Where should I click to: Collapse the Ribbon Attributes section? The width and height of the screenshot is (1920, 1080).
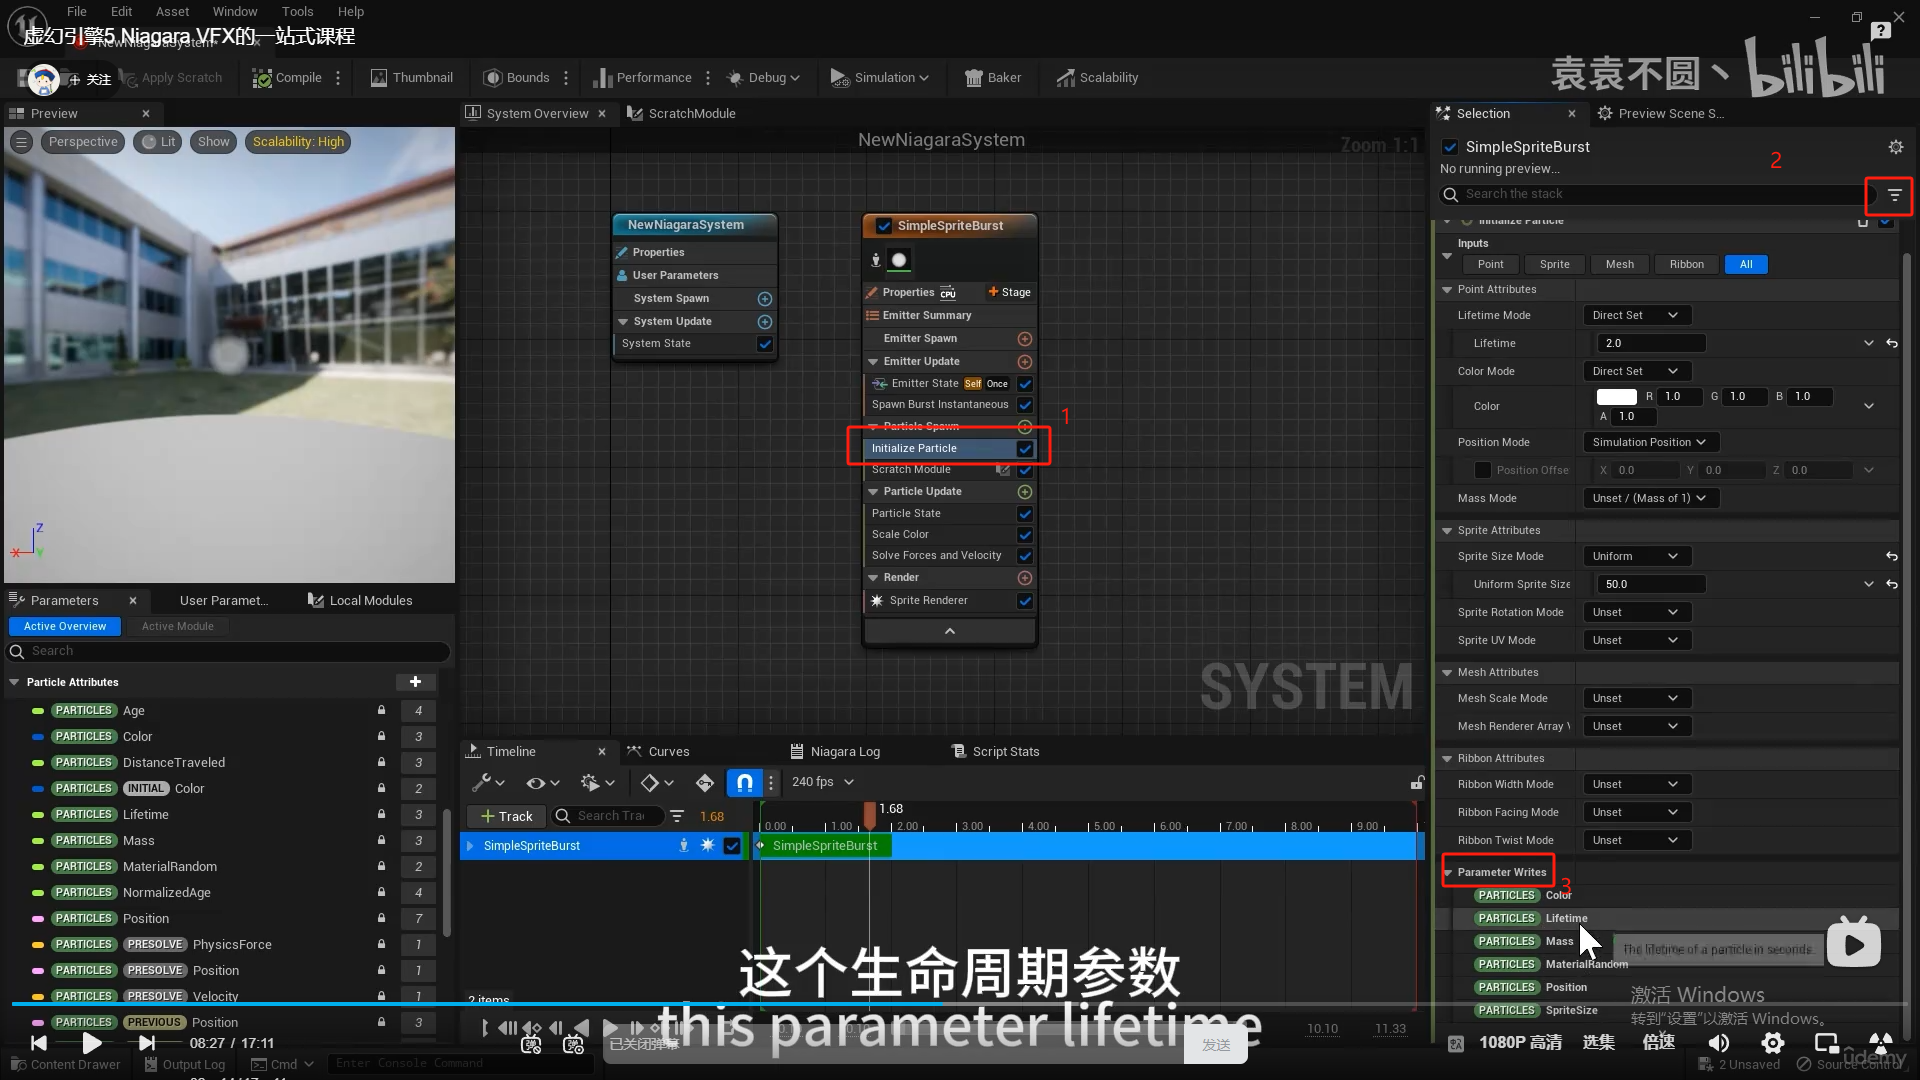tap(1447, 759)
